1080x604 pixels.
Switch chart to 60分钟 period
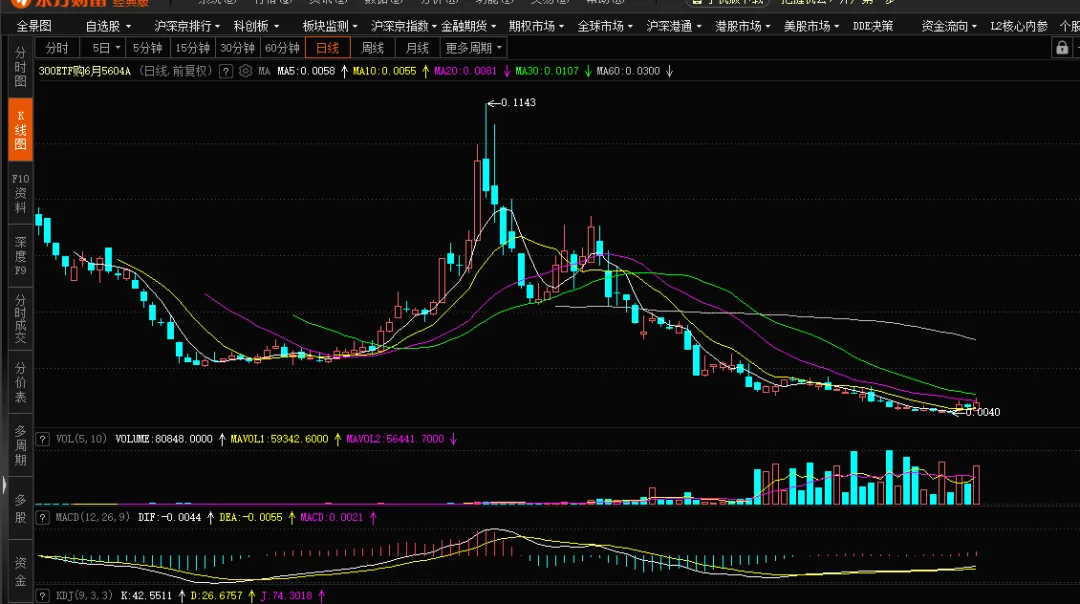click(x=282, y=48)
